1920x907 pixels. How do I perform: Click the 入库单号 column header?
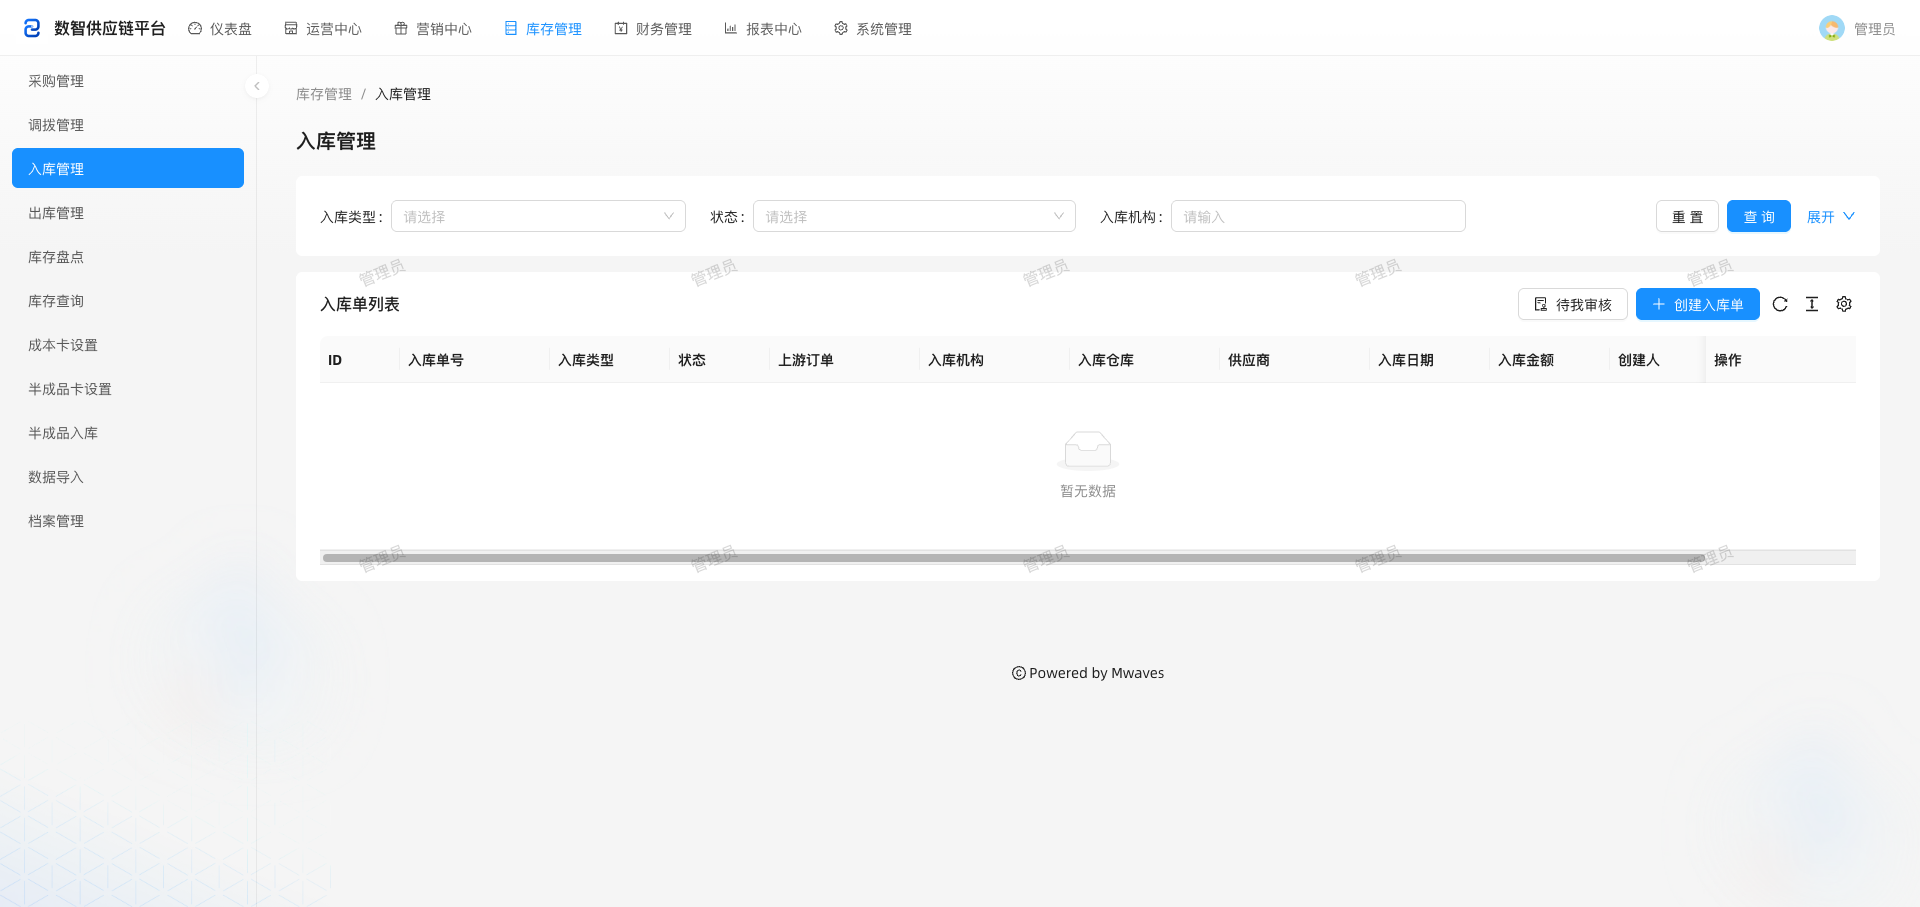point(475,360)
